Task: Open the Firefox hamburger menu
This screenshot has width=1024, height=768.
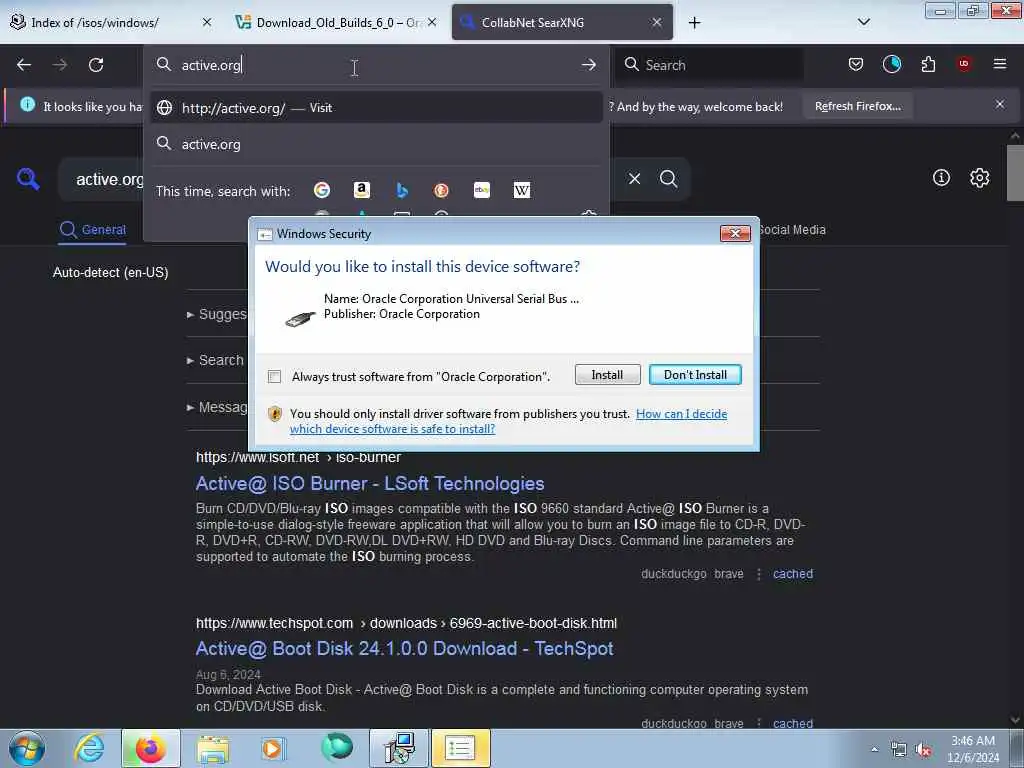Action: 999,64
